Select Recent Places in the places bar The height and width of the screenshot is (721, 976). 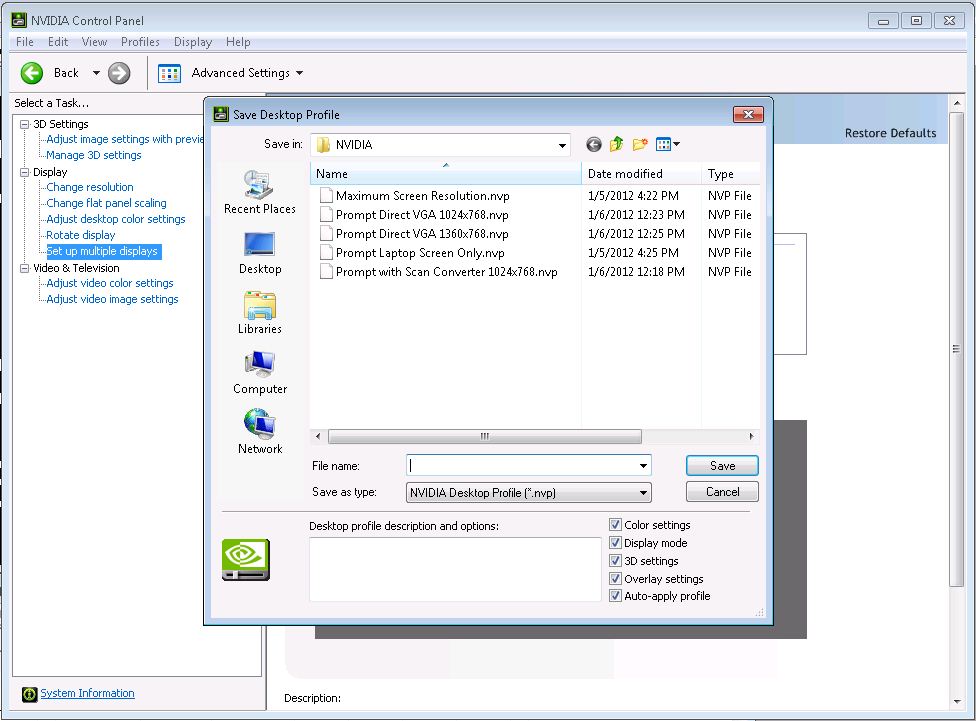pos(260,192)
